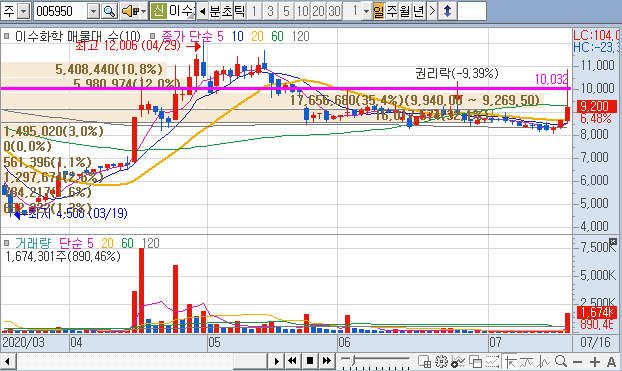Click the 10 interval button
This screenshot has width=622, height=371.
pyautogui.click(x=302, y=11)
